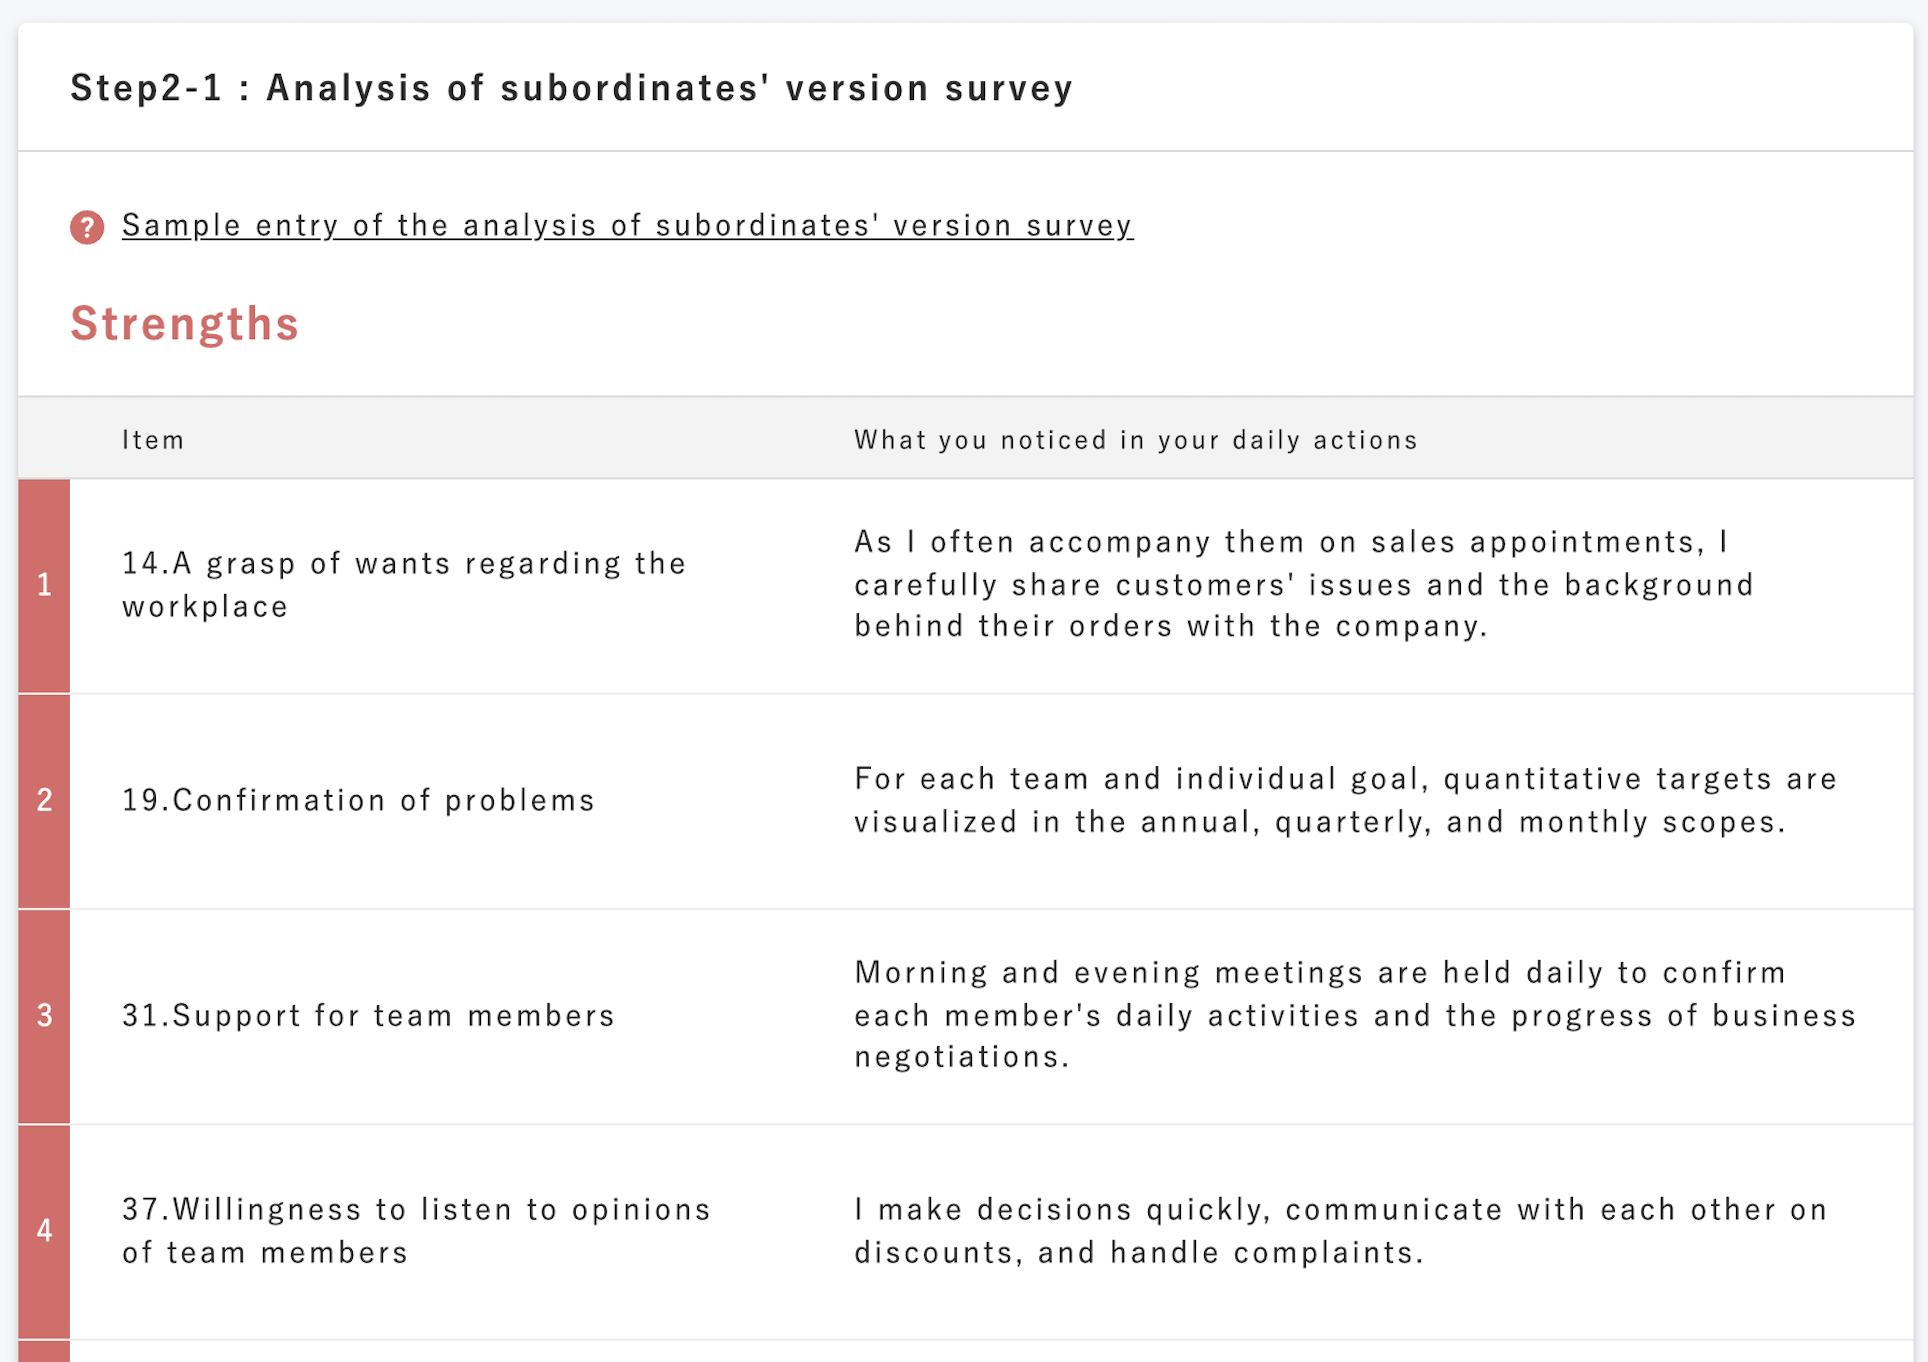Click the word 'workplace' in item 14
The image size is (1928, 1362).
click(x=205, y=607)
